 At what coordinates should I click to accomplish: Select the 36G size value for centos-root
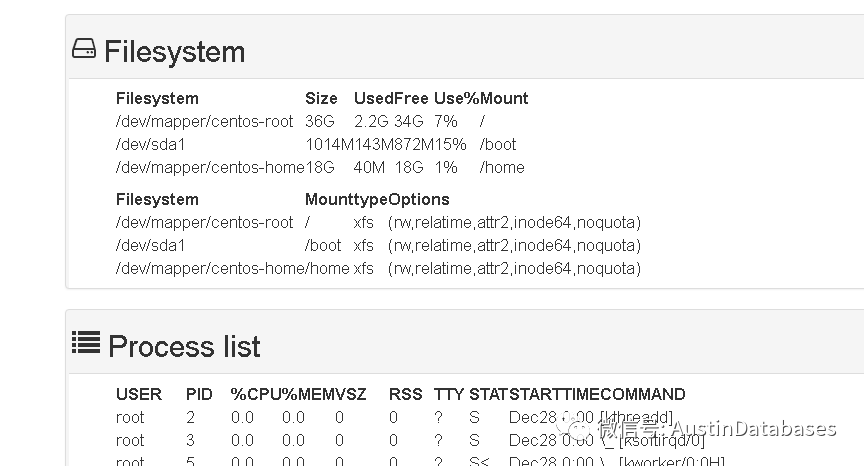(x=320, y=121)
